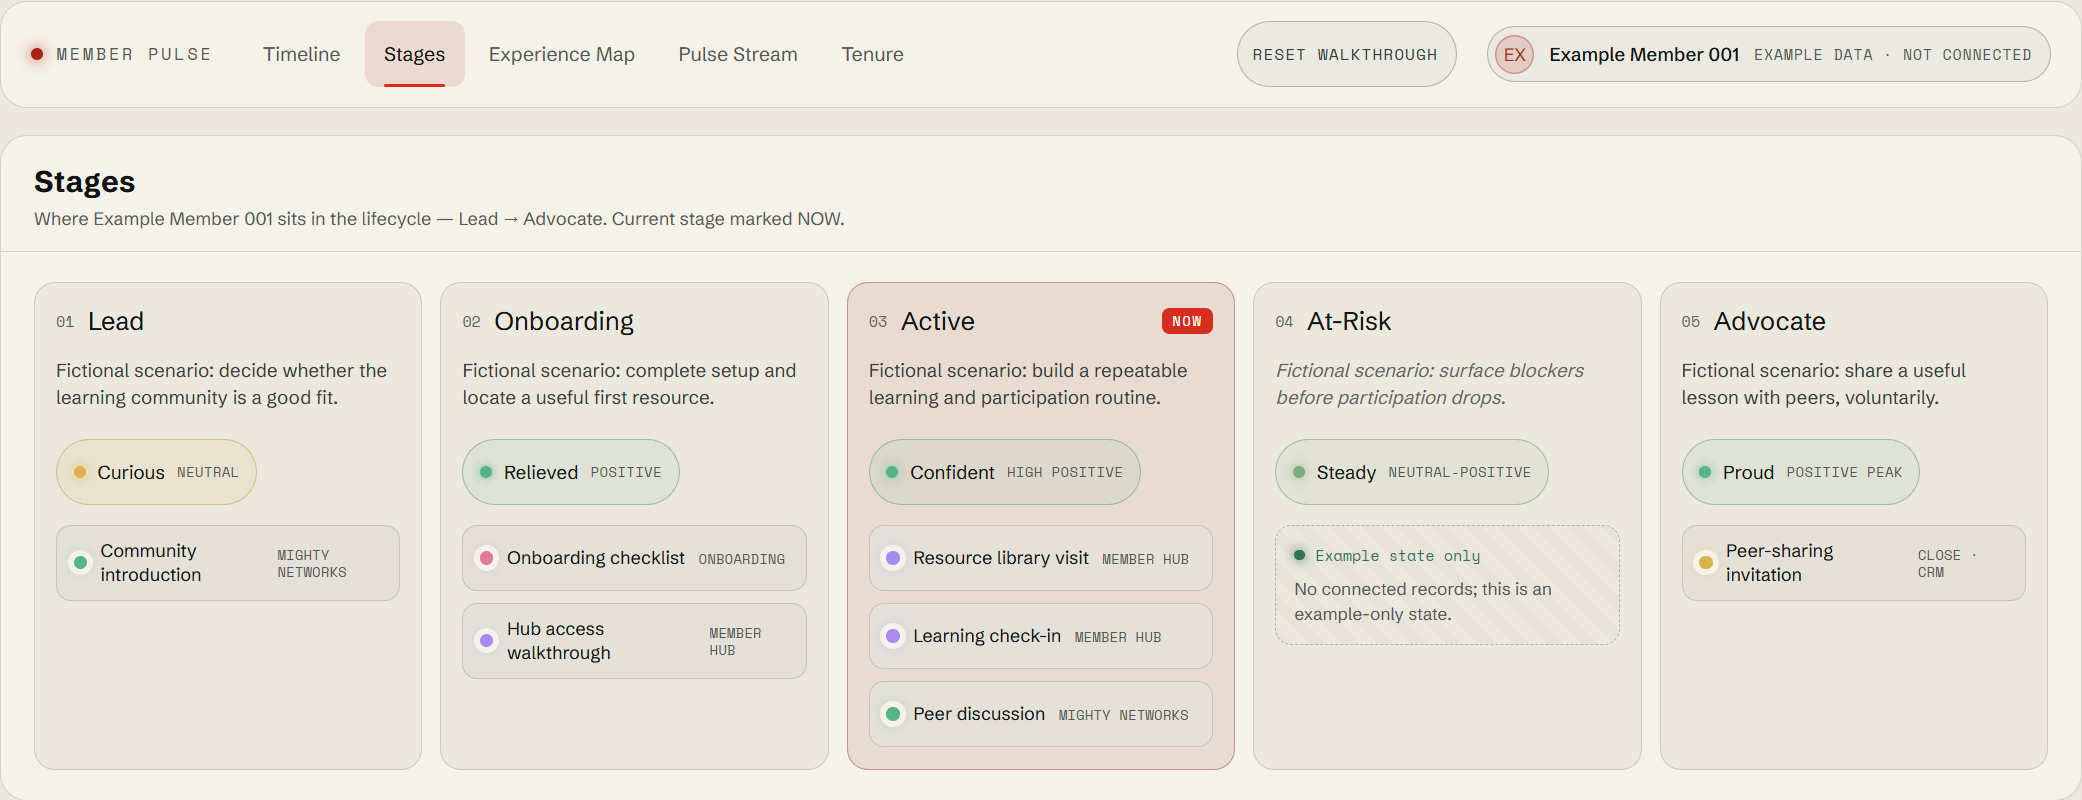
Task: Click the stage number 02 label
Action: point(471,322)
